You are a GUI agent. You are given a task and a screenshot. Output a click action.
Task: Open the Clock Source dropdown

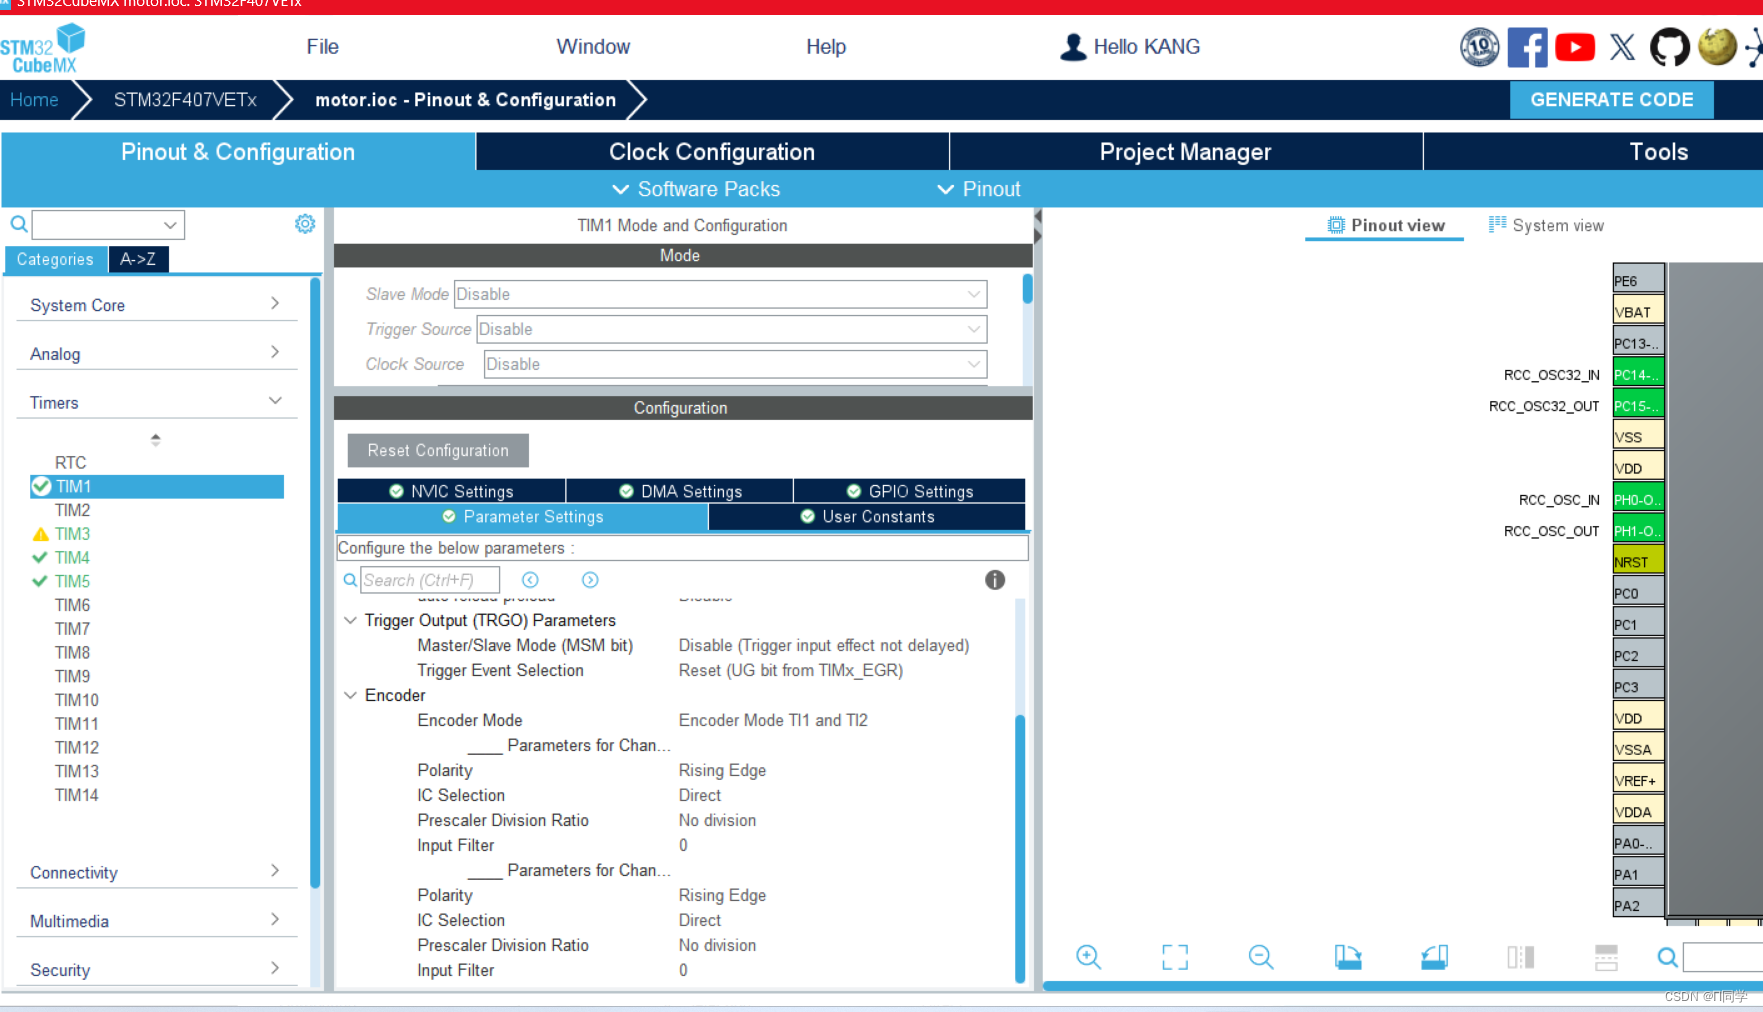tap(735, 364)
